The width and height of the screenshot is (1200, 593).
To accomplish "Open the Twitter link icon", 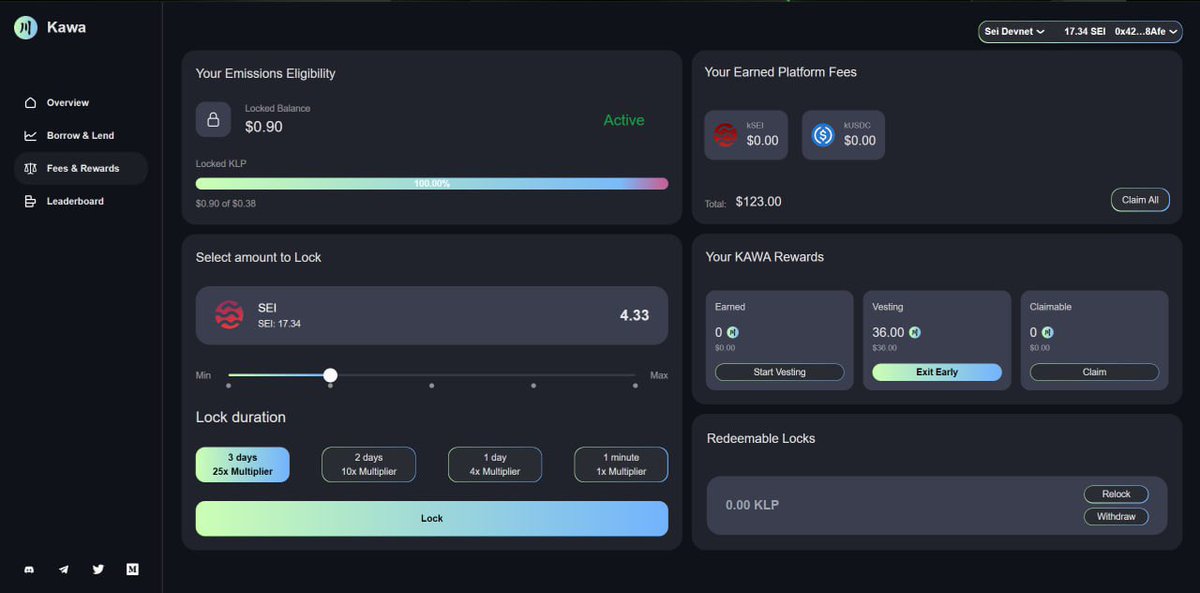I will [98, 569].
